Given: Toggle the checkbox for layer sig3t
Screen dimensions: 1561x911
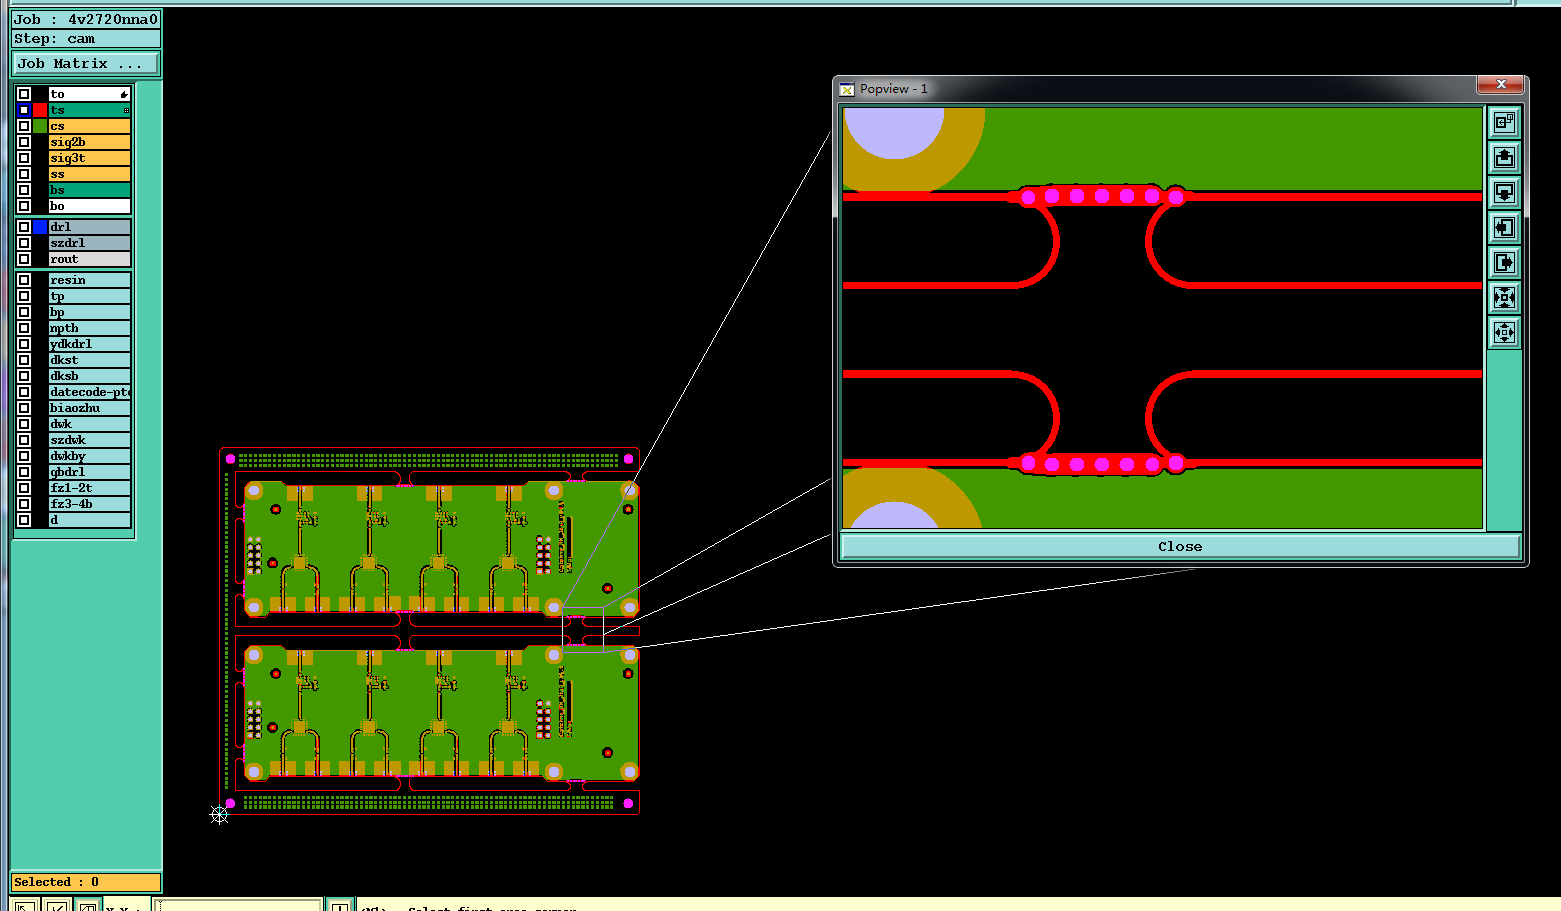Looking at the screenshot, I should (x=24, y=158).
